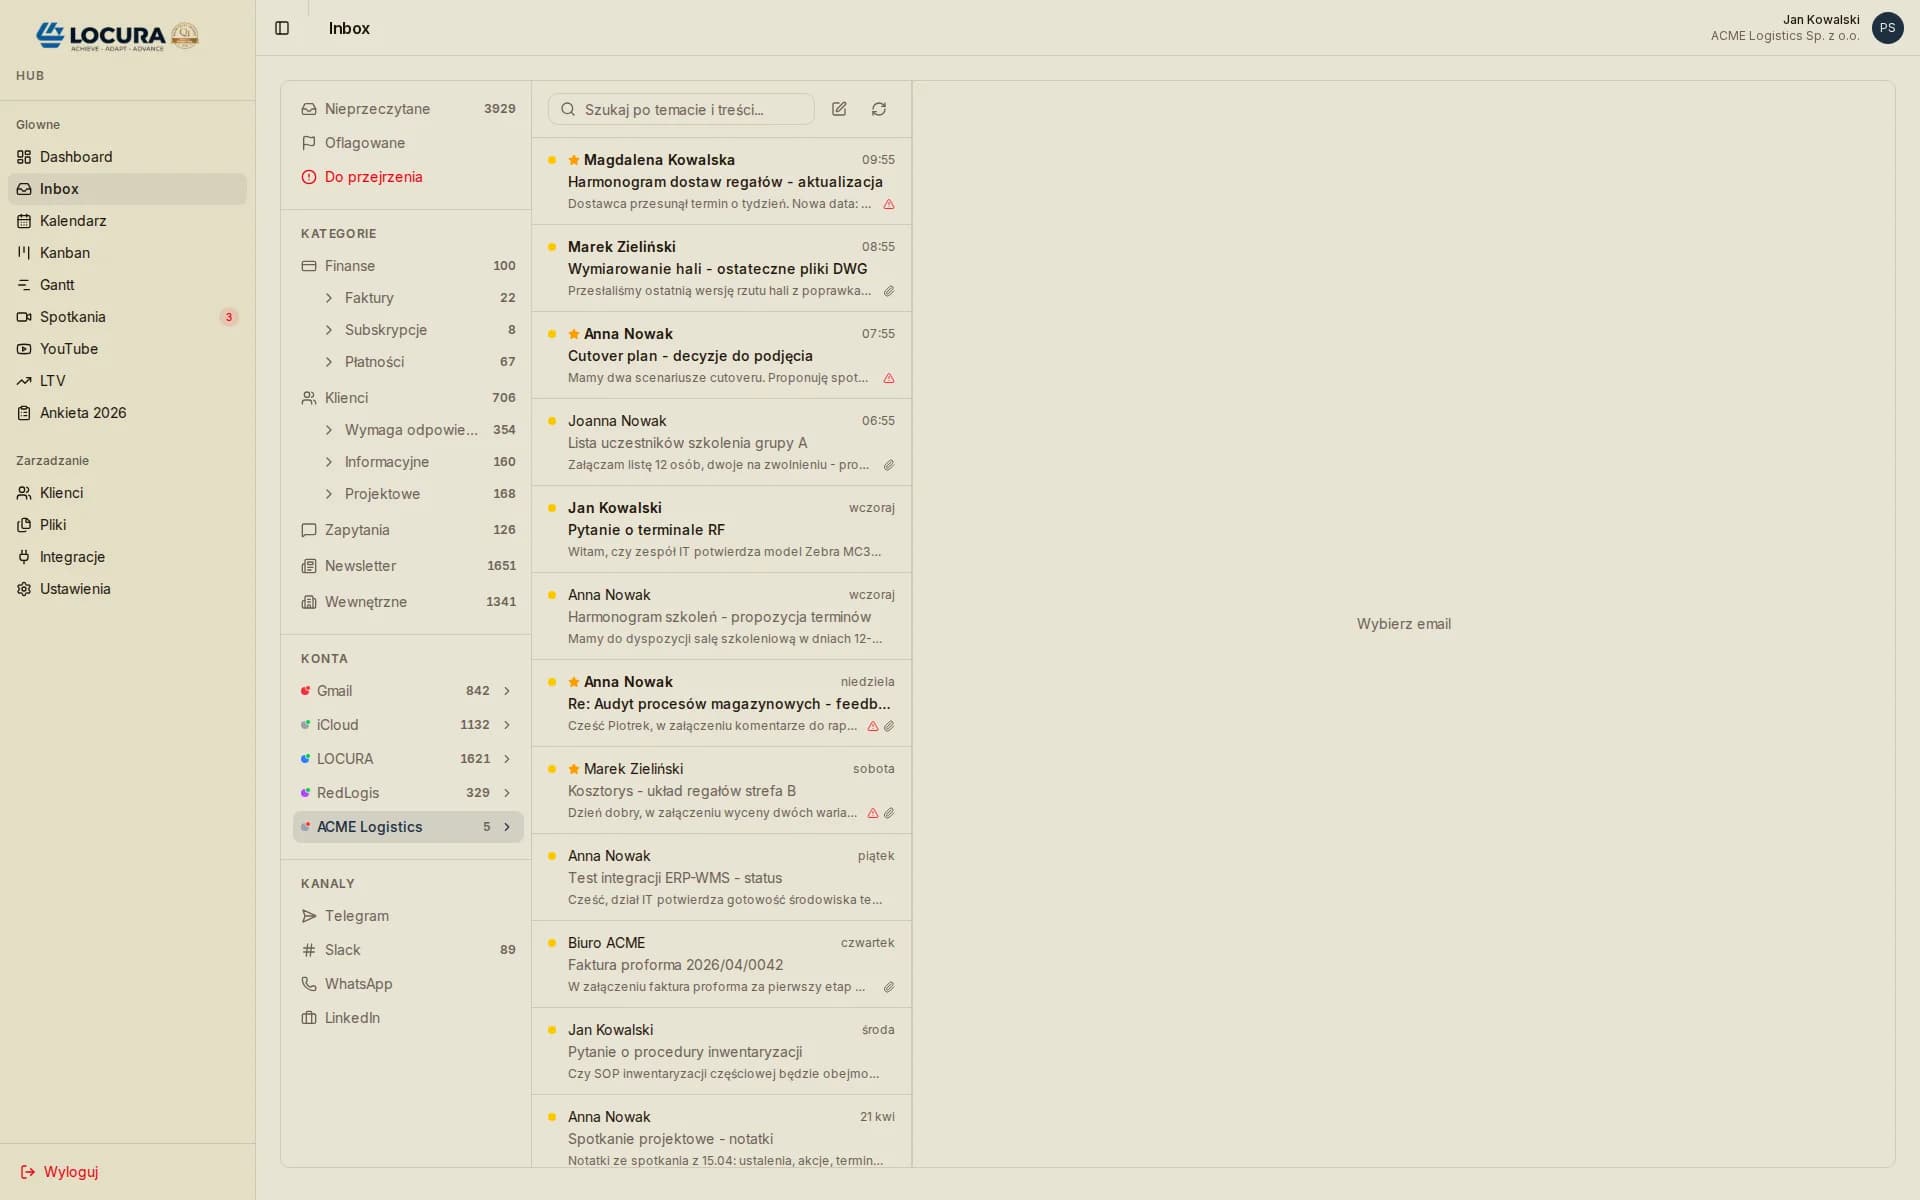Open the Ankieta 2026 link
This screenshot has height=1200, width=1920.
(83, 413)
